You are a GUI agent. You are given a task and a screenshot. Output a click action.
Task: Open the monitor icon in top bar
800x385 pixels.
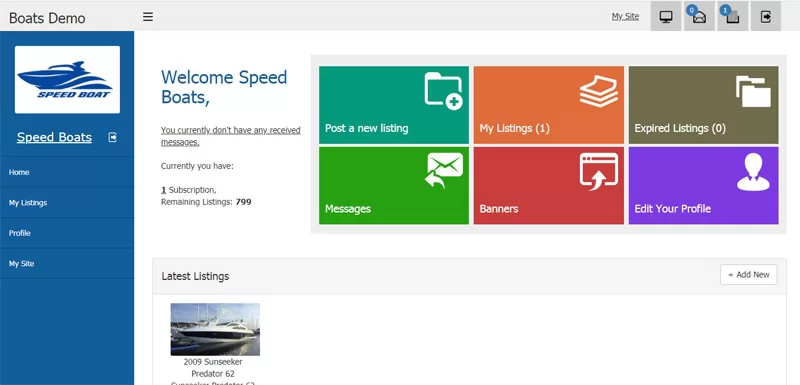pyautogui.click(x=666, y=16)
